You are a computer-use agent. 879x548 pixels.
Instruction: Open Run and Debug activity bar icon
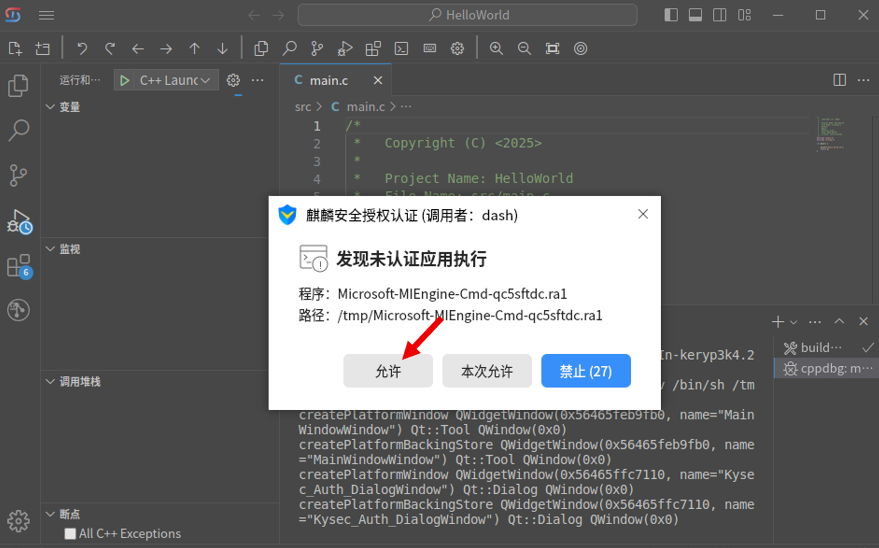18,221
